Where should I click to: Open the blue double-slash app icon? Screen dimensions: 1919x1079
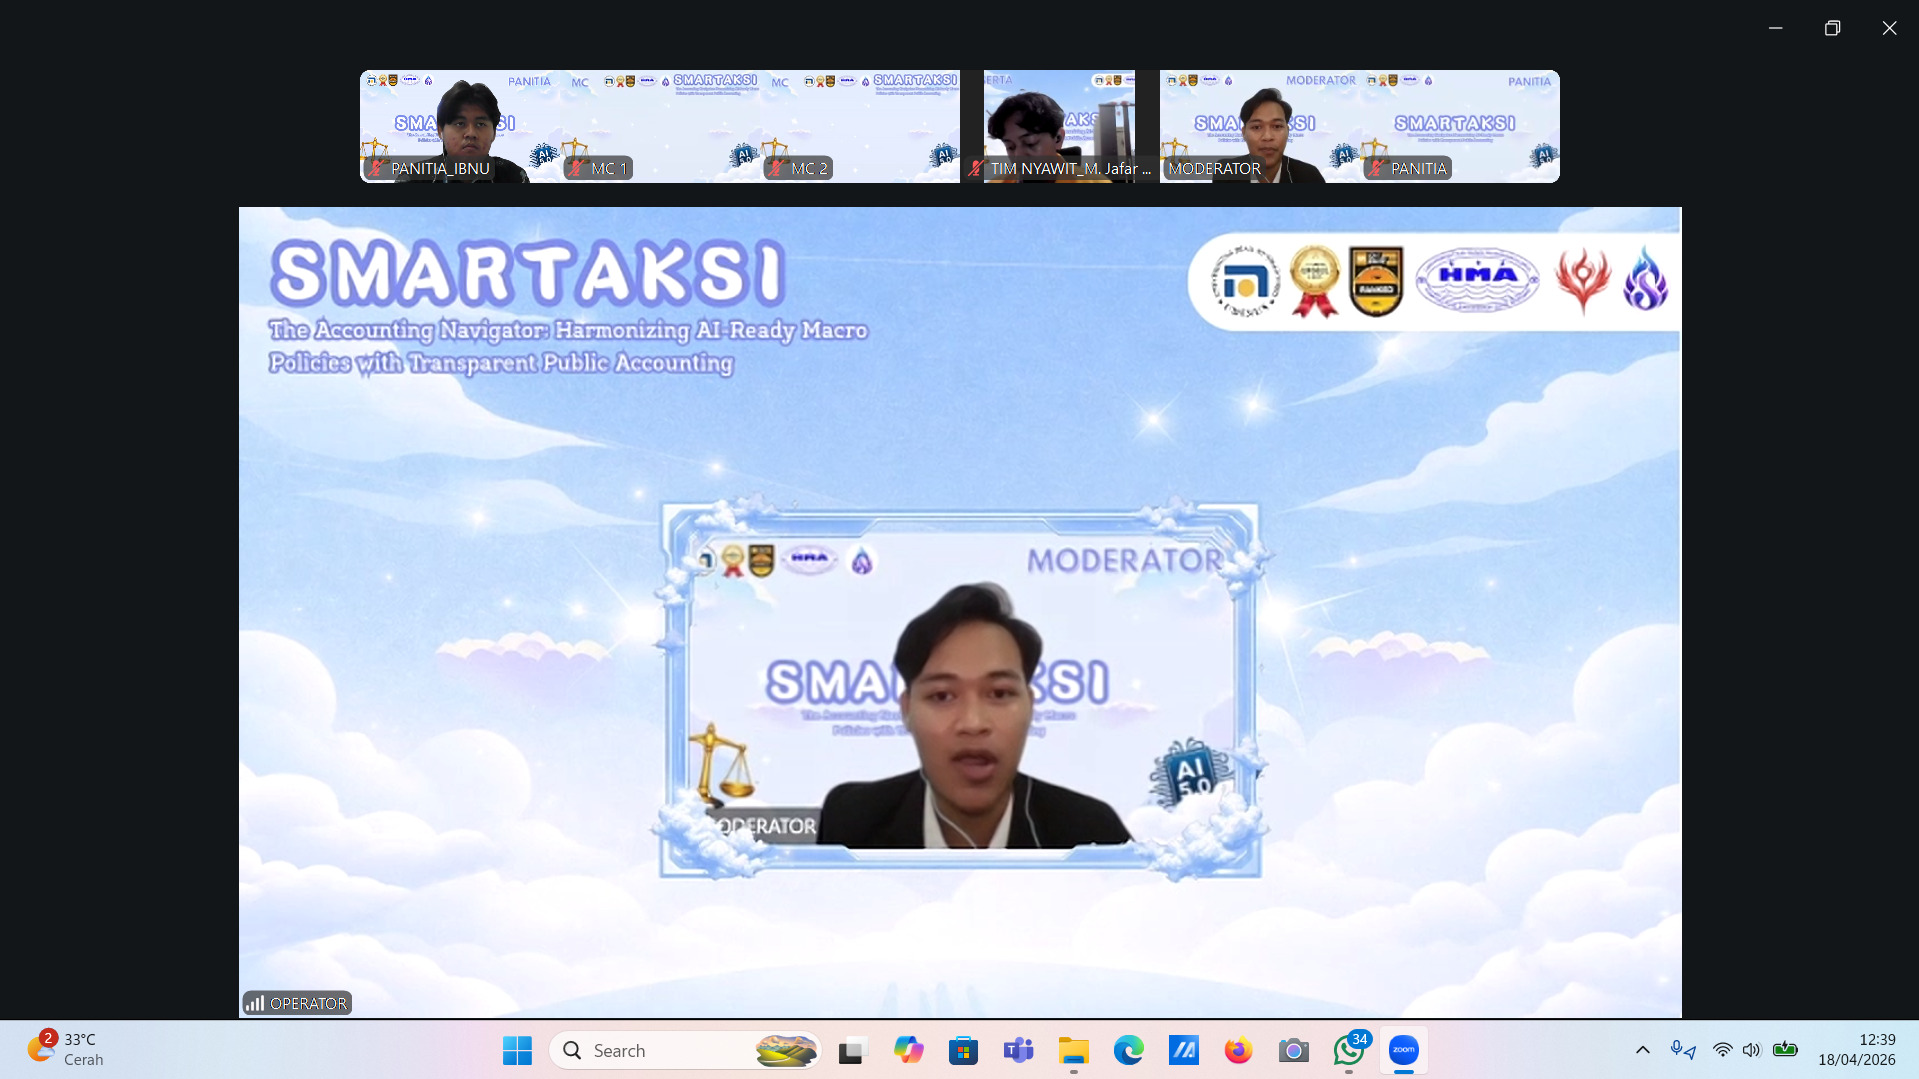[1183, 1050]
